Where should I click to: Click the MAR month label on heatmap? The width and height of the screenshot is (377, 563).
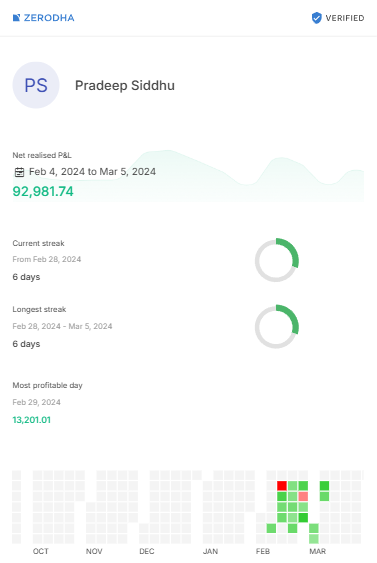[317, 551]
